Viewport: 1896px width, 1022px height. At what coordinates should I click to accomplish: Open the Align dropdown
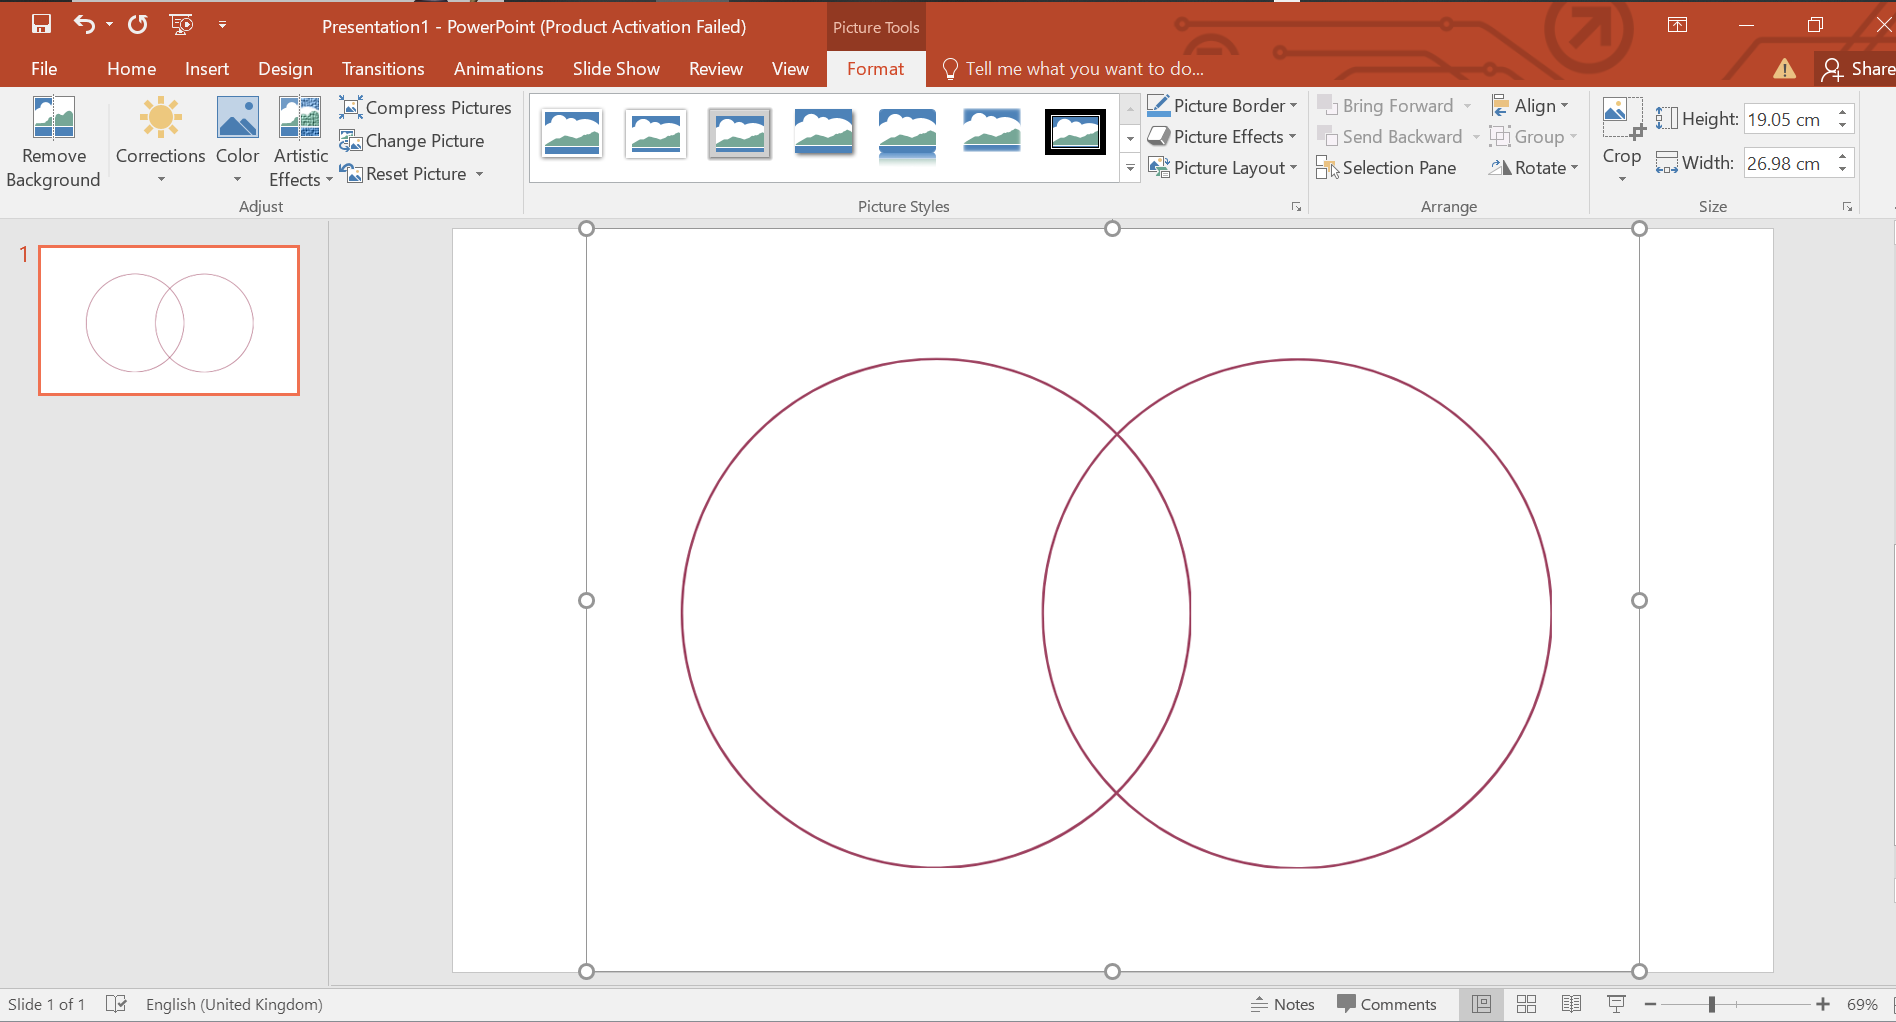(x=1530, y=106)
